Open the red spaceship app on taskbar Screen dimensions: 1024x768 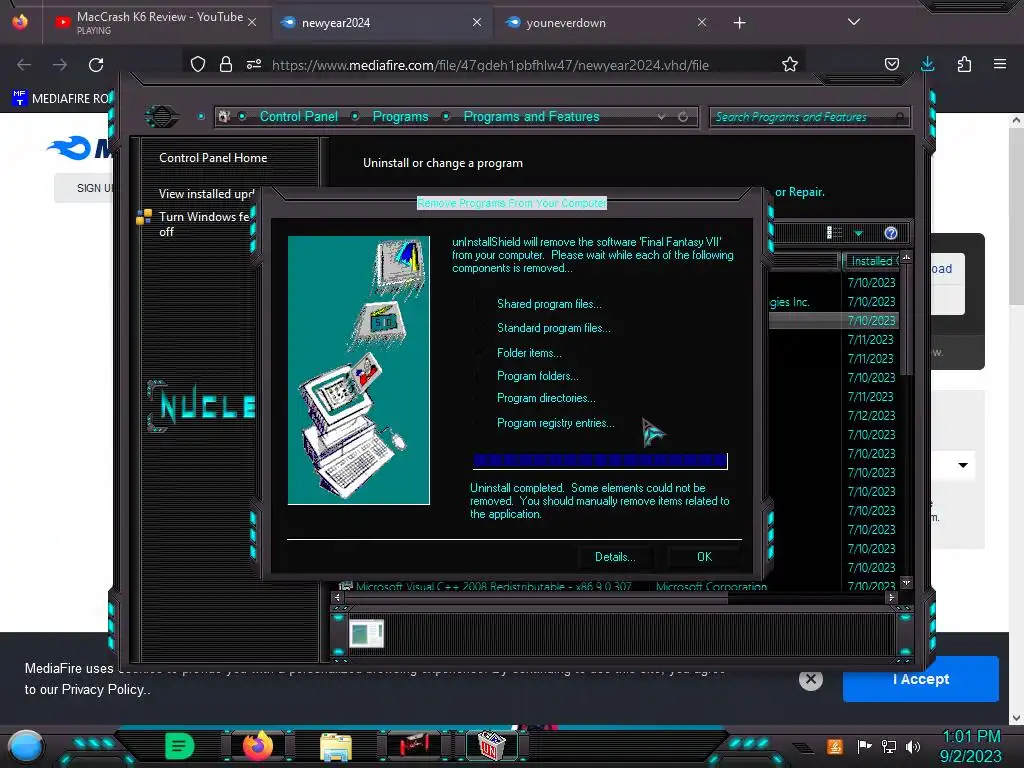click(414, 744)
